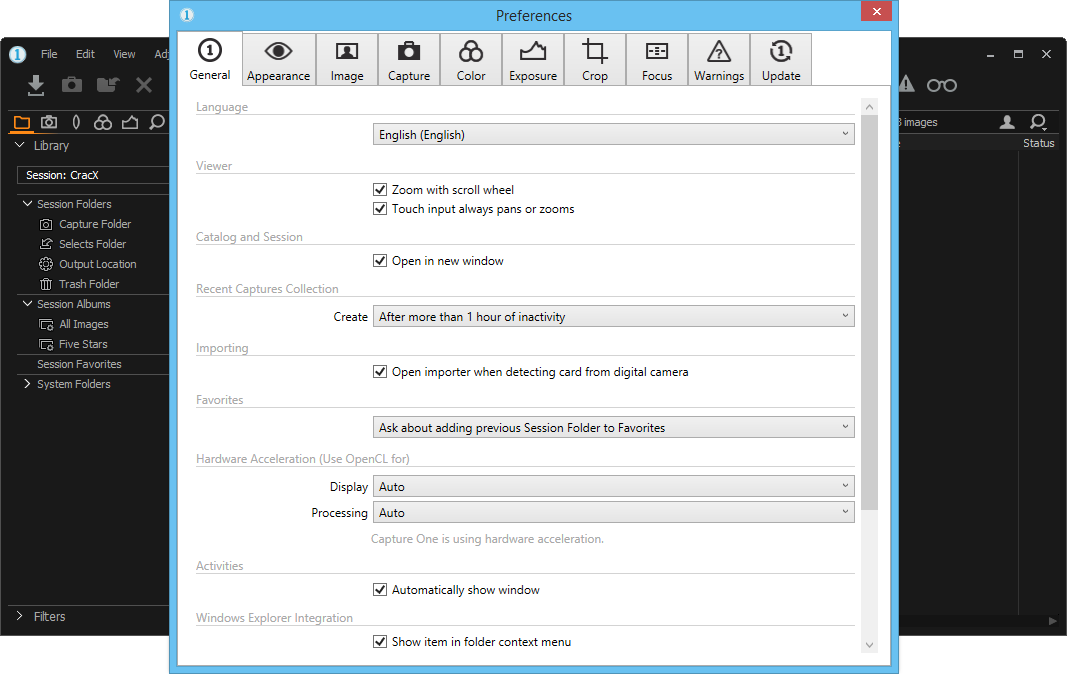Viewport: 1067px width, 674px height.
Task: Switch to the Color preferences tab
Action: click(x=471, y=60)
